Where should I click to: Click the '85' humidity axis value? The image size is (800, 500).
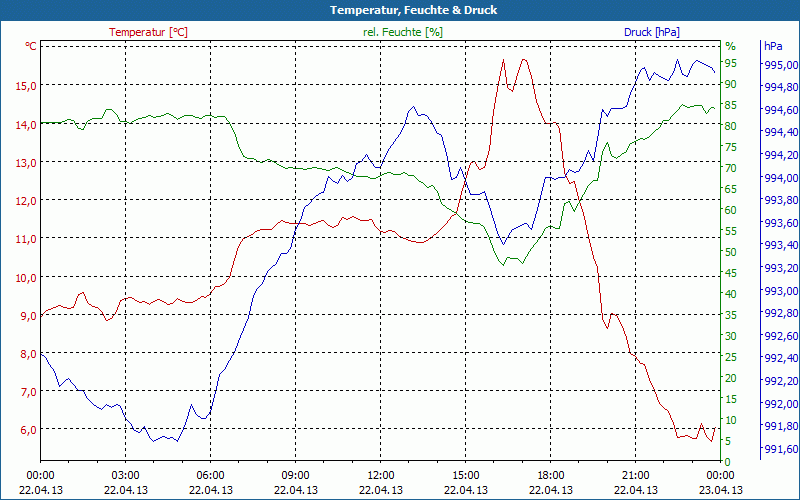731,105
